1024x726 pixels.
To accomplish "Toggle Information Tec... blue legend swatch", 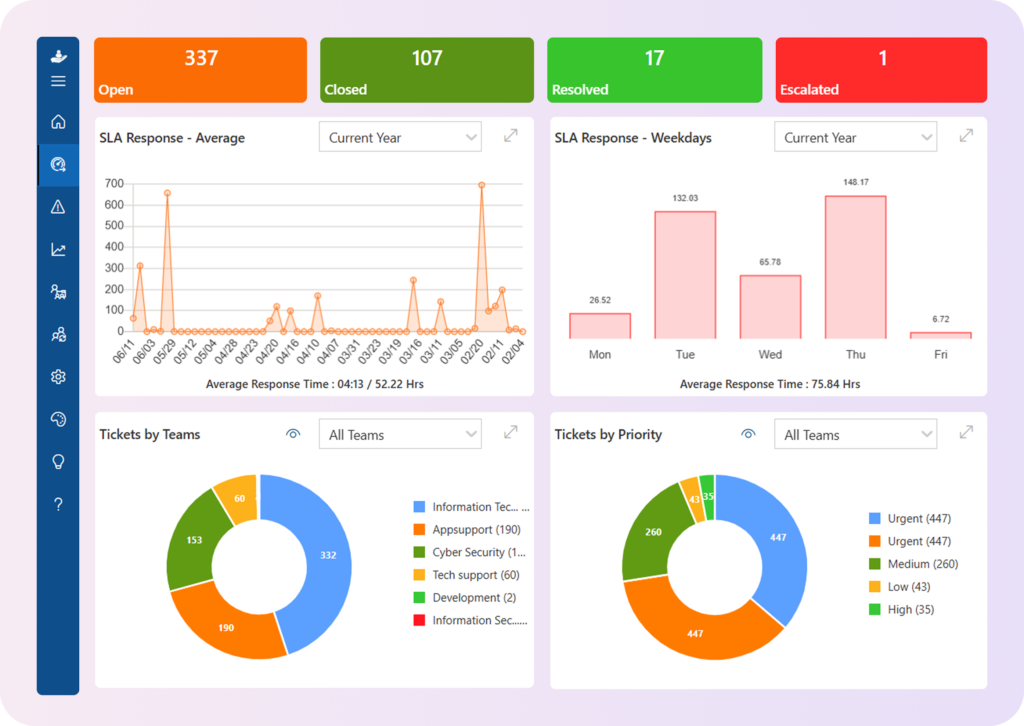I will click(x=419, y=507).
